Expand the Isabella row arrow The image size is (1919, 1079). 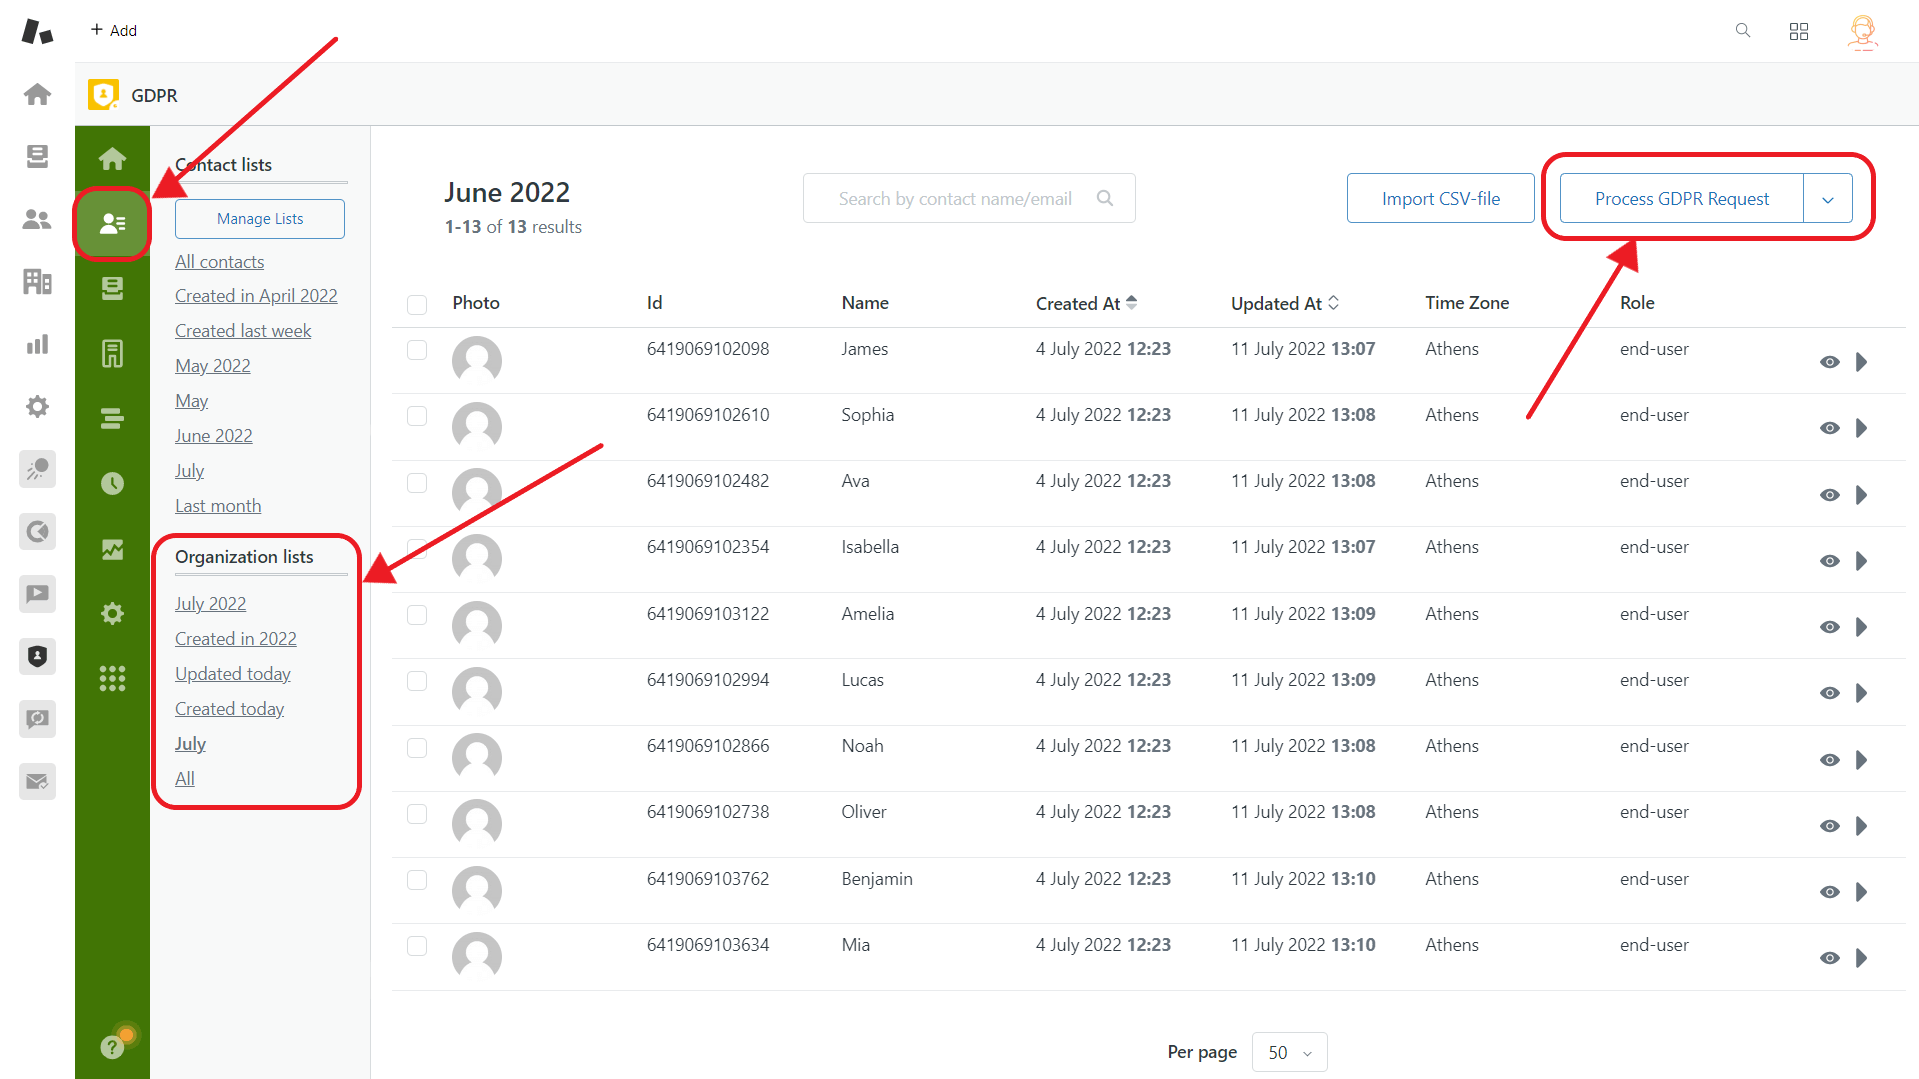(1862, 561)
